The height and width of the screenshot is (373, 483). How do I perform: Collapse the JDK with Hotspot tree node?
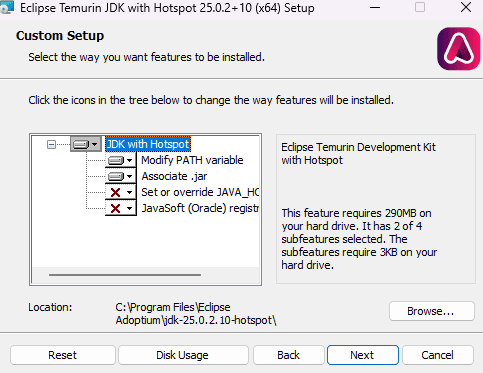point(51,144)
